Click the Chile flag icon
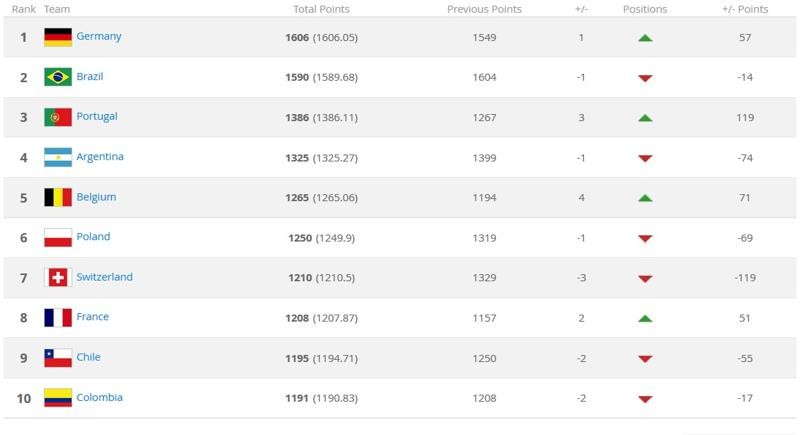Image resolution: width=800 pixels, height=435 pixels. pyautogui.click(x=58, y=358)
